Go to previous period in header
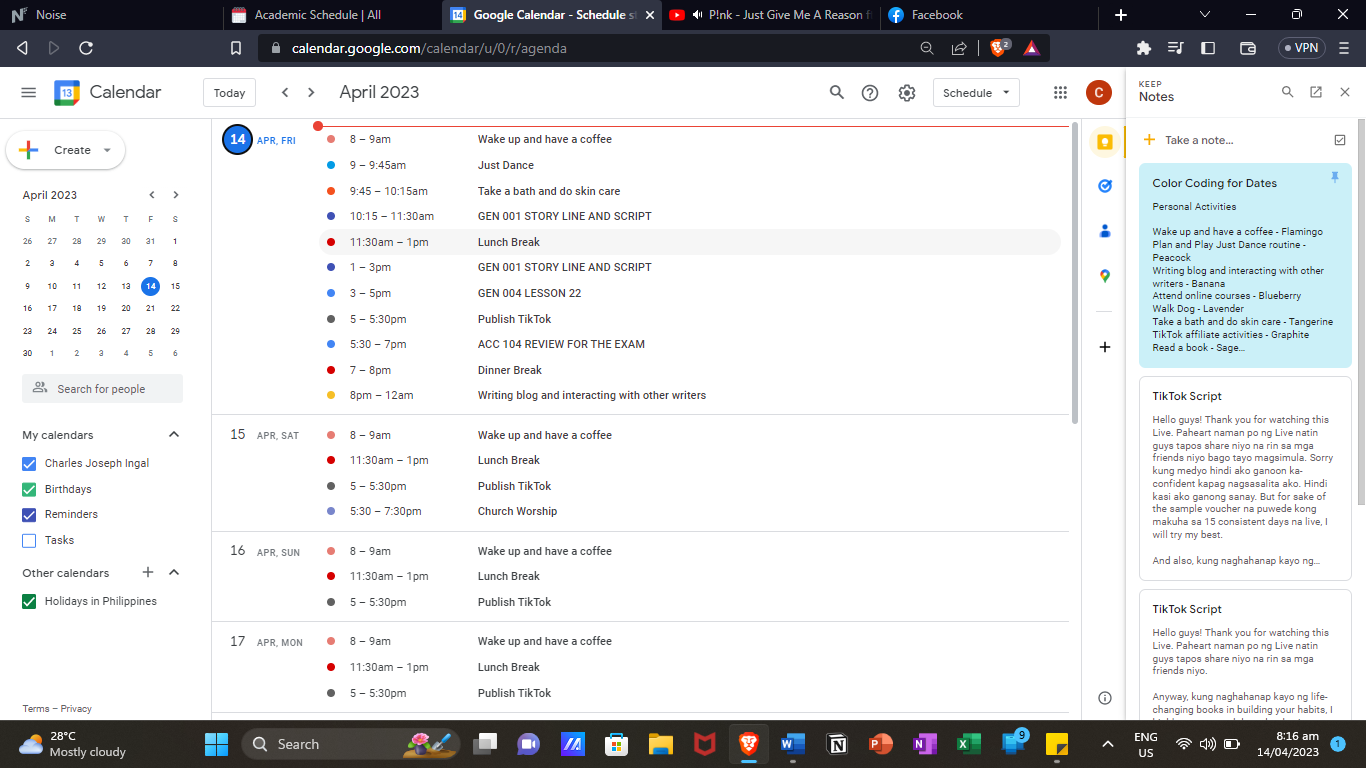 pos(285,93)
